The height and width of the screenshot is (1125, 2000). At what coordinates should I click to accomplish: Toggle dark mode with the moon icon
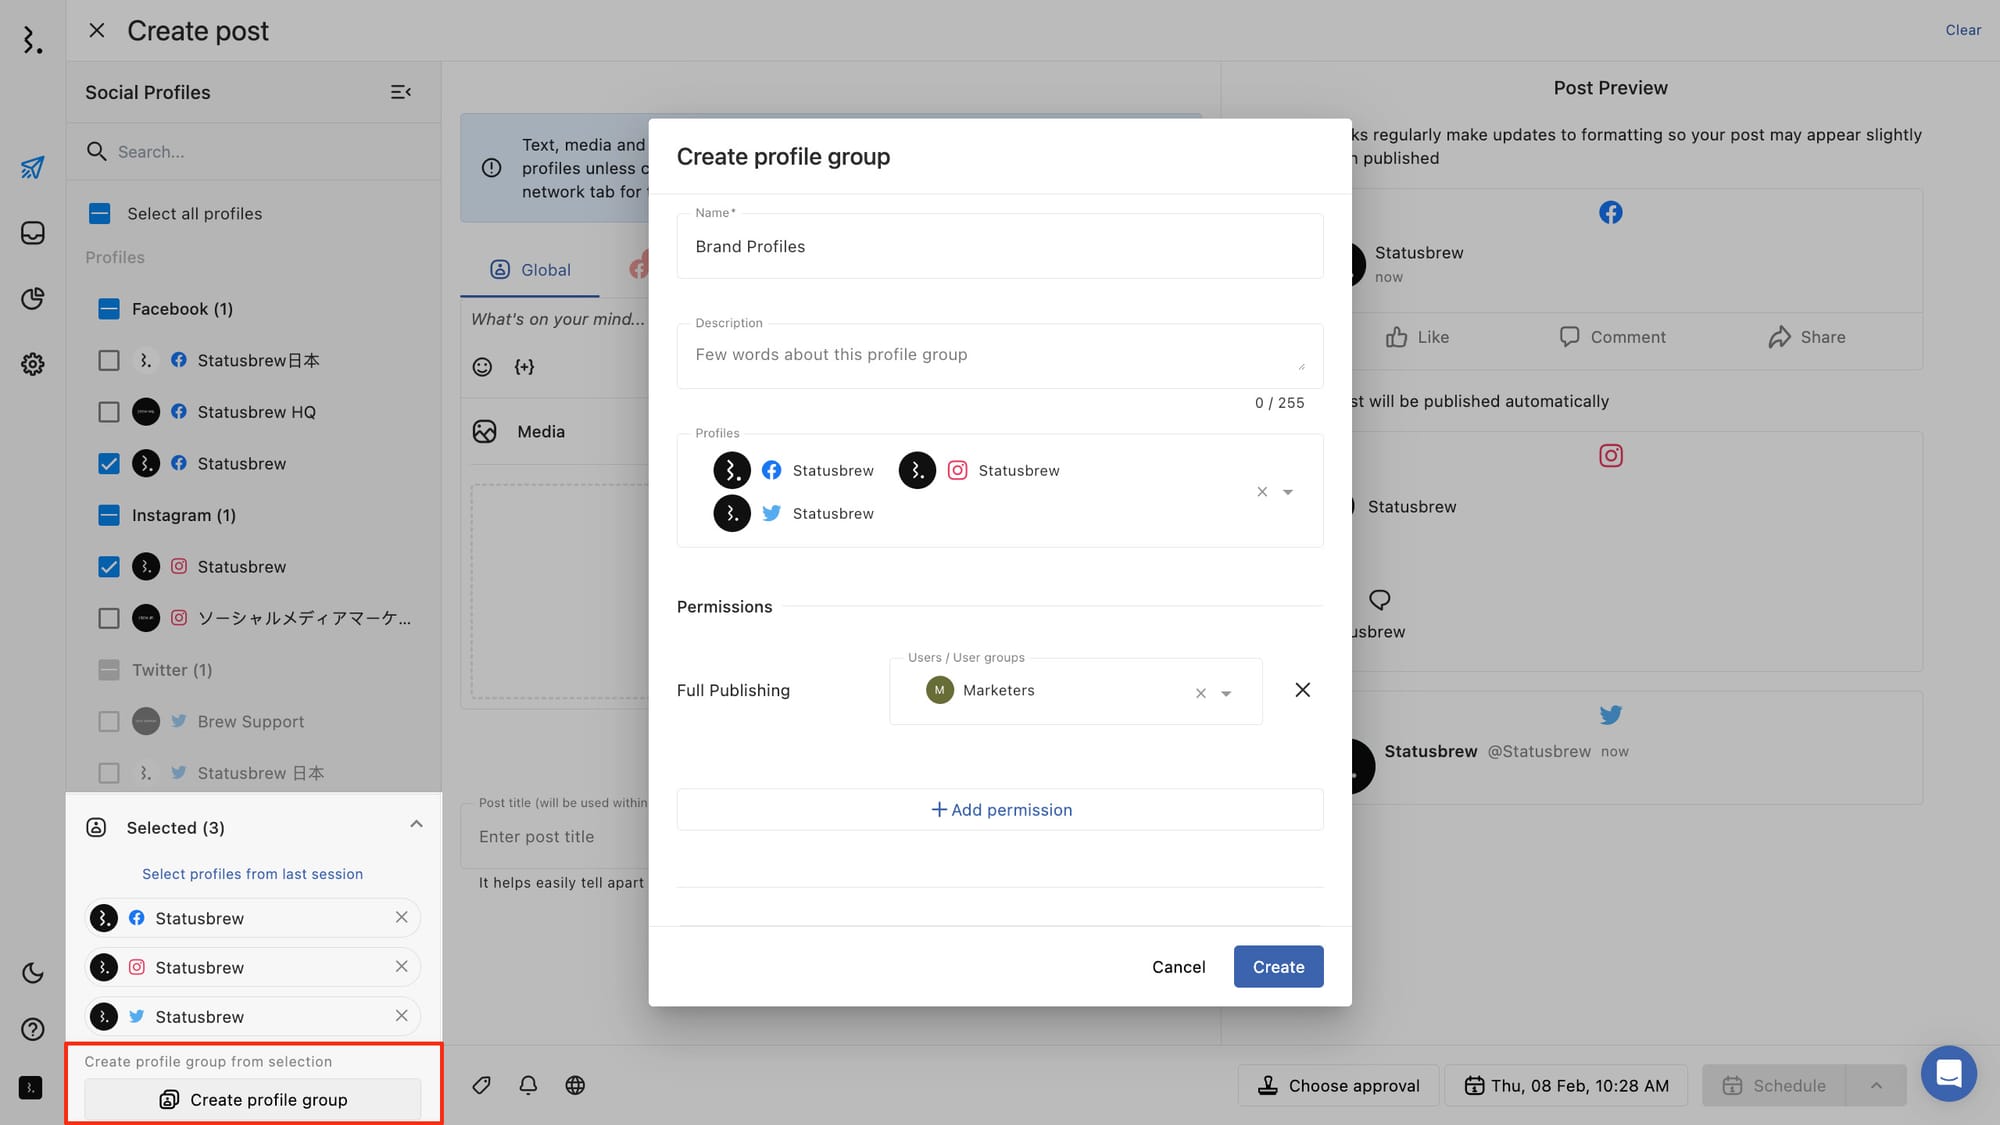32,972
